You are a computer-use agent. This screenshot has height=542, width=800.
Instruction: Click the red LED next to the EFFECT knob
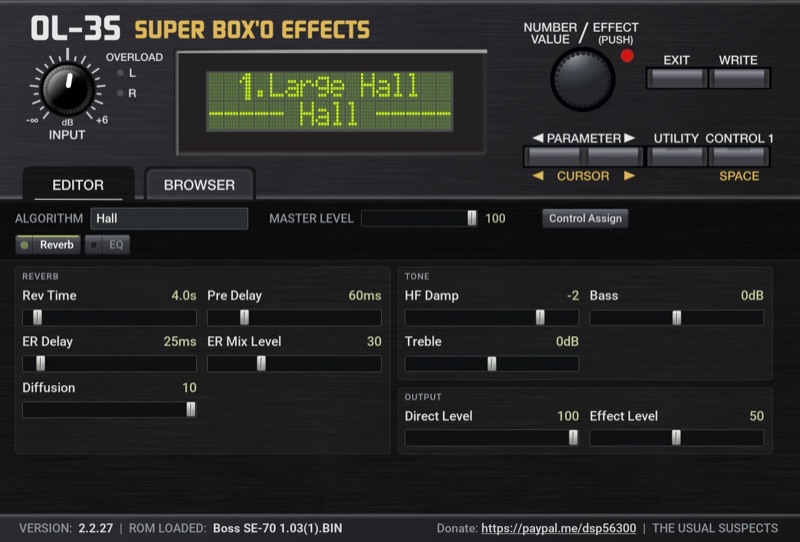pos(627,56)
